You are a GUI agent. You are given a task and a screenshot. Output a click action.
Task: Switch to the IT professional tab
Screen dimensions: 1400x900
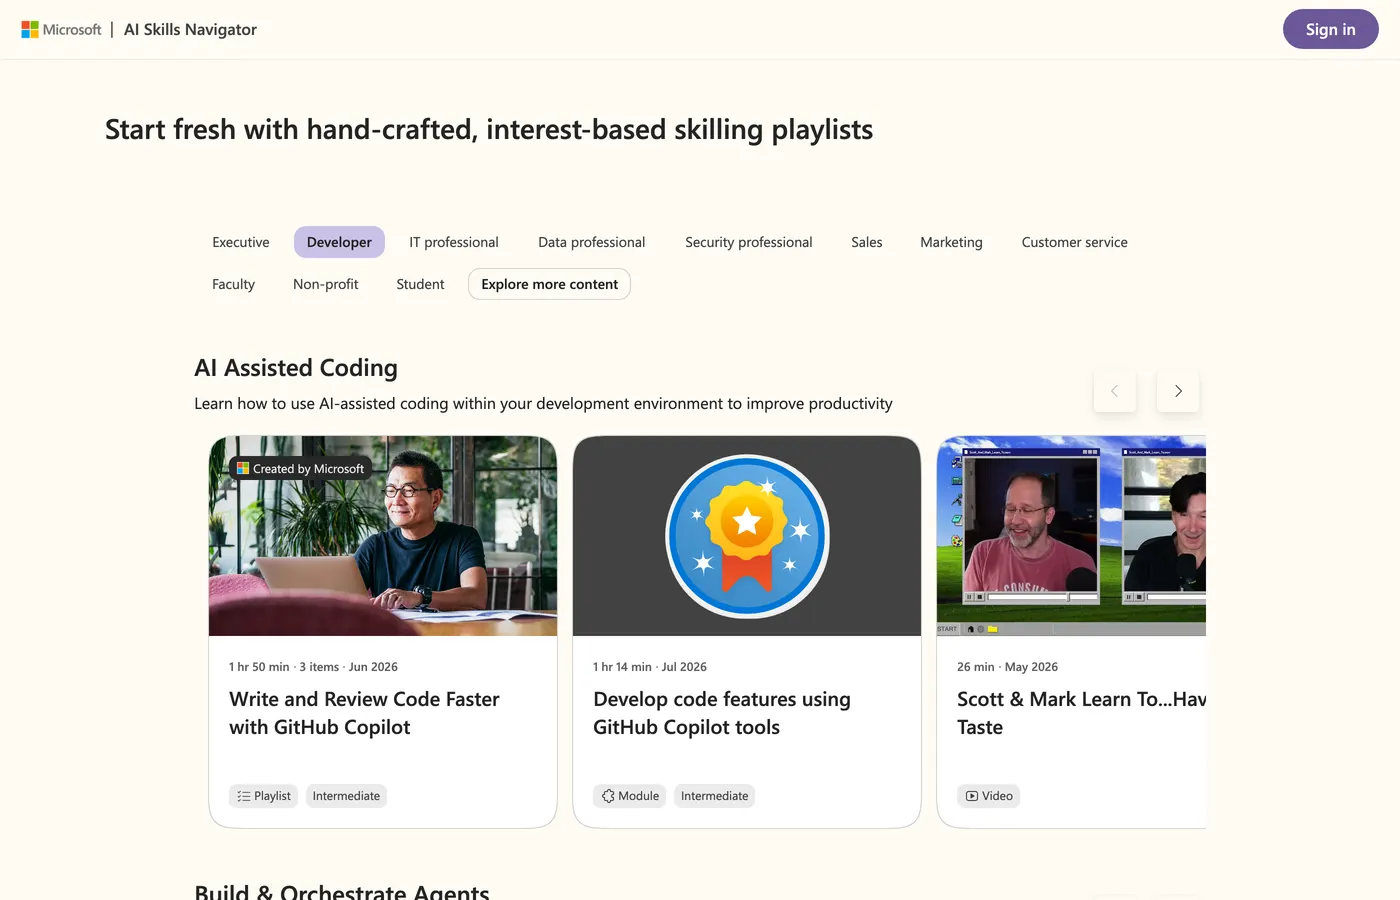[454, 242]
